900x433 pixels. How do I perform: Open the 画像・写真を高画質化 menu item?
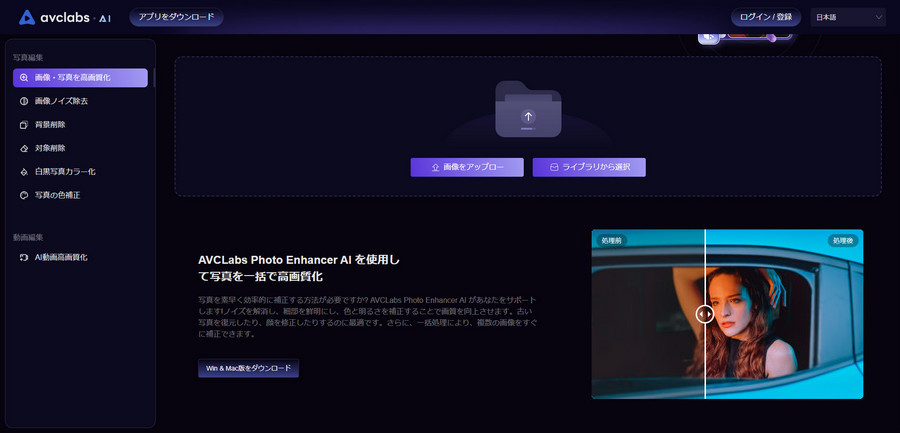click(x=80, y=78)
